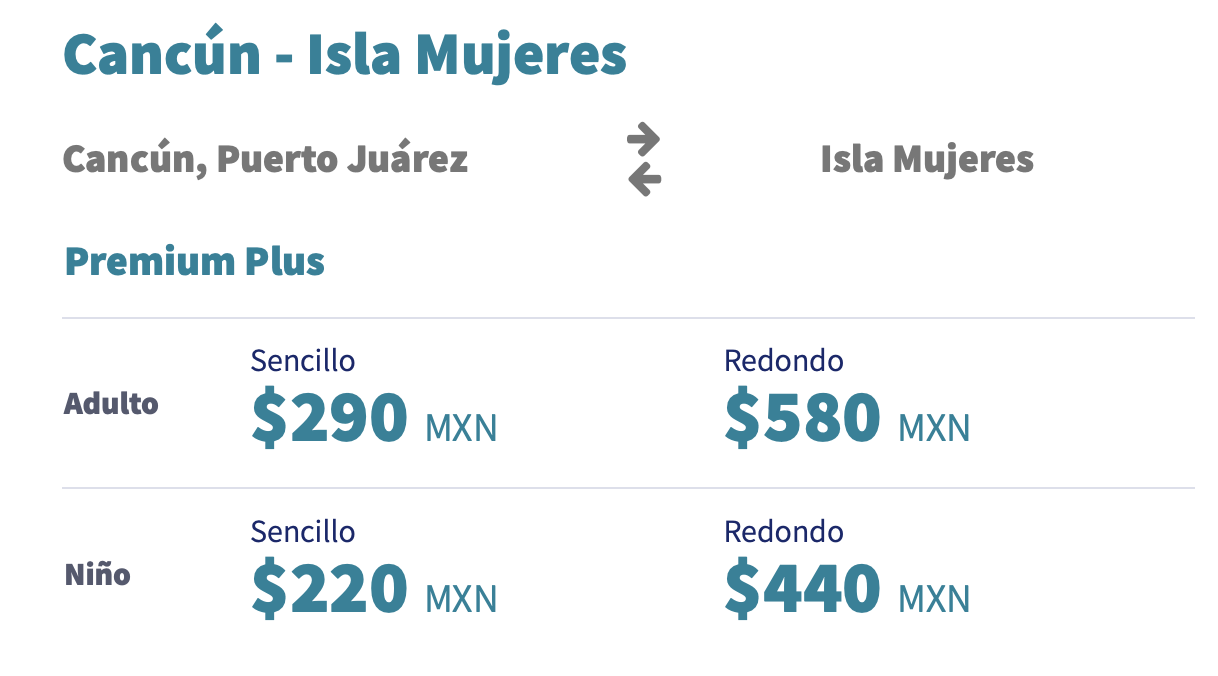Click the Cancún - Isla Mujeres heading

point(345,54)
